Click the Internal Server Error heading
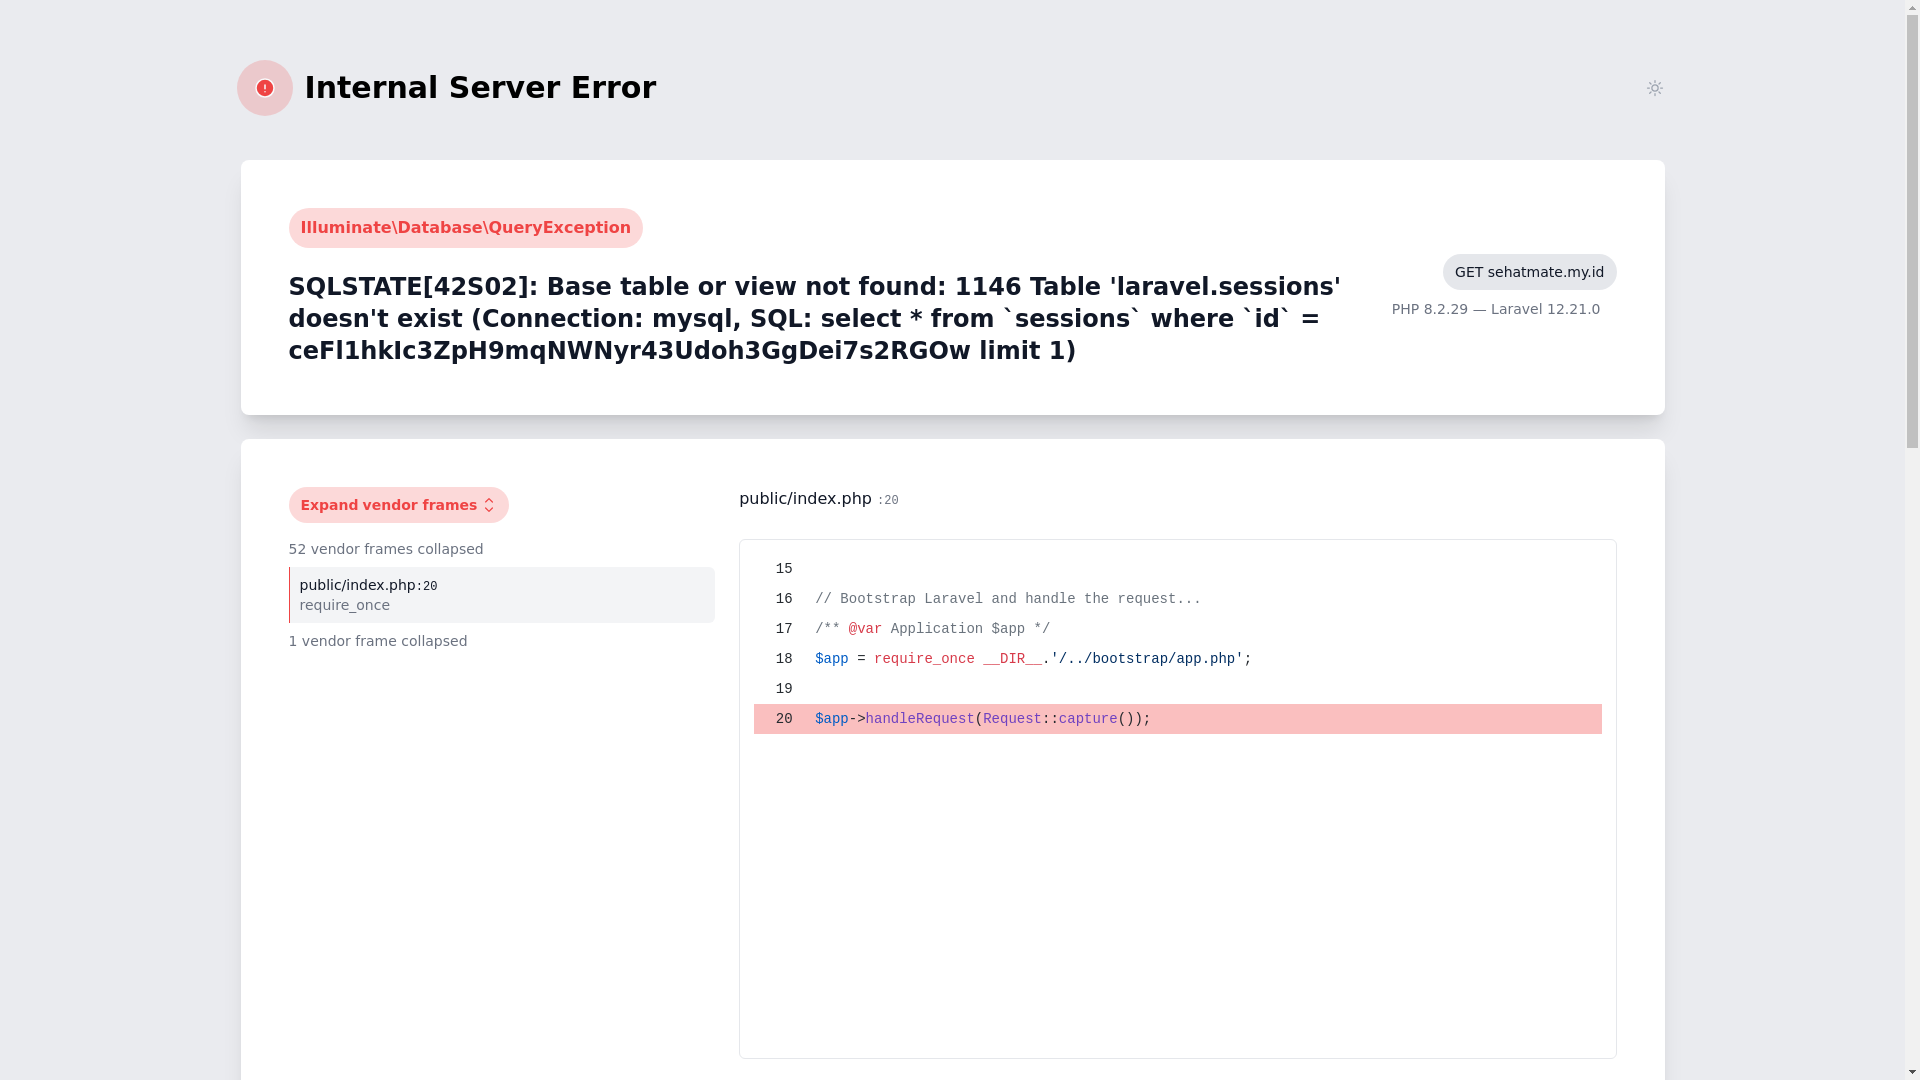Screen dimensions: 1920x1080 480,88
